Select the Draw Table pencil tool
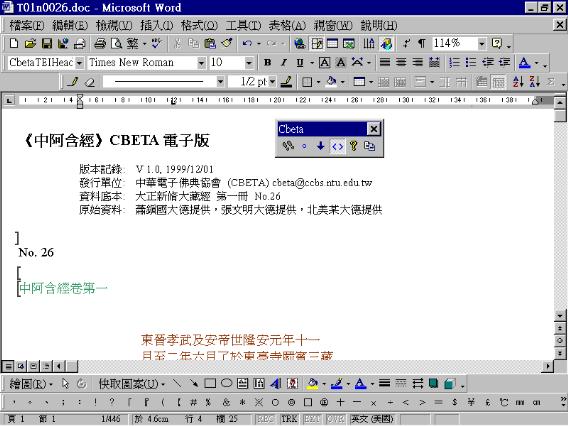 [73, 82]
